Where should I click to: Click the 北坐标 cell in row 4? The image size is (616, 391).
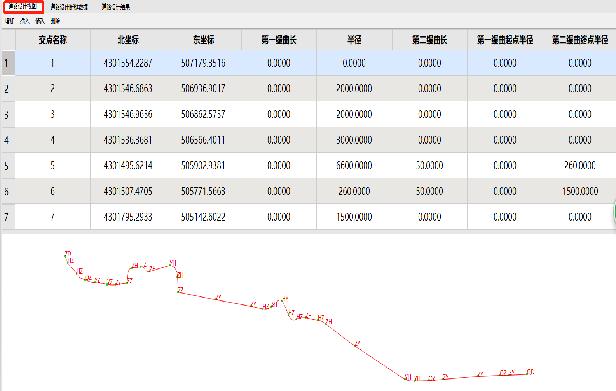tap(128, 140)
